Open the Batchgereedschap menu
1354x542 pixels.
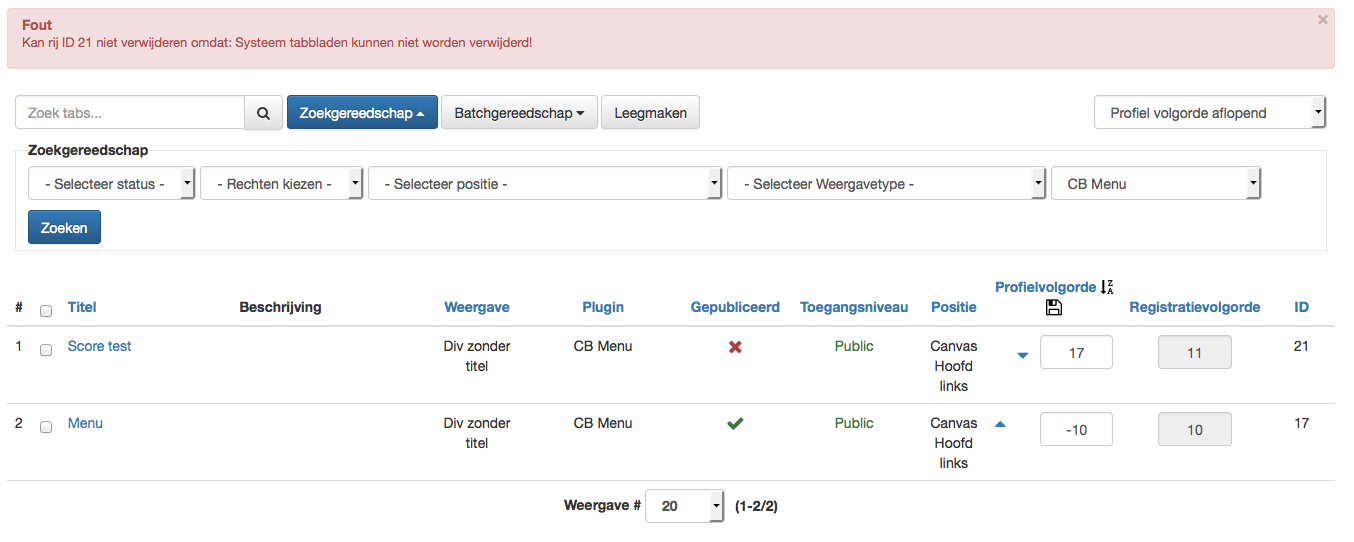coord(519,113)
